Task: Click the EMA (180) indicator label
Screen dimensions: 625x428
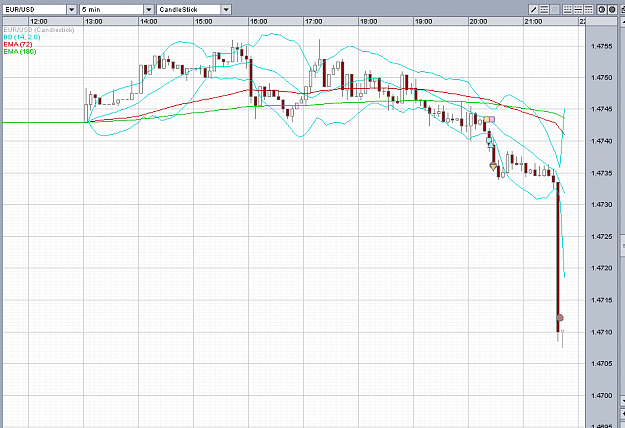Action: (x=20, y=51)
